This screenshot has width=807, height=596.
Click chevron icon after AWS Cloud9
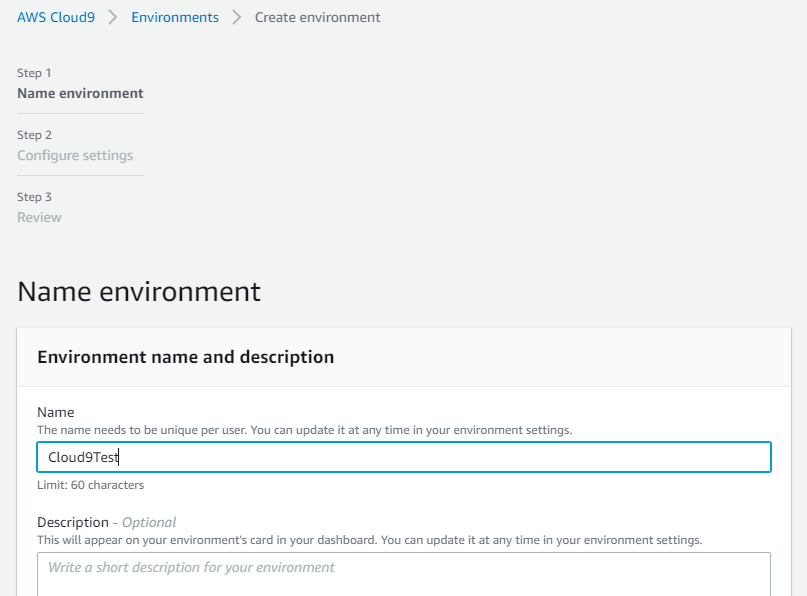[113, 17]
